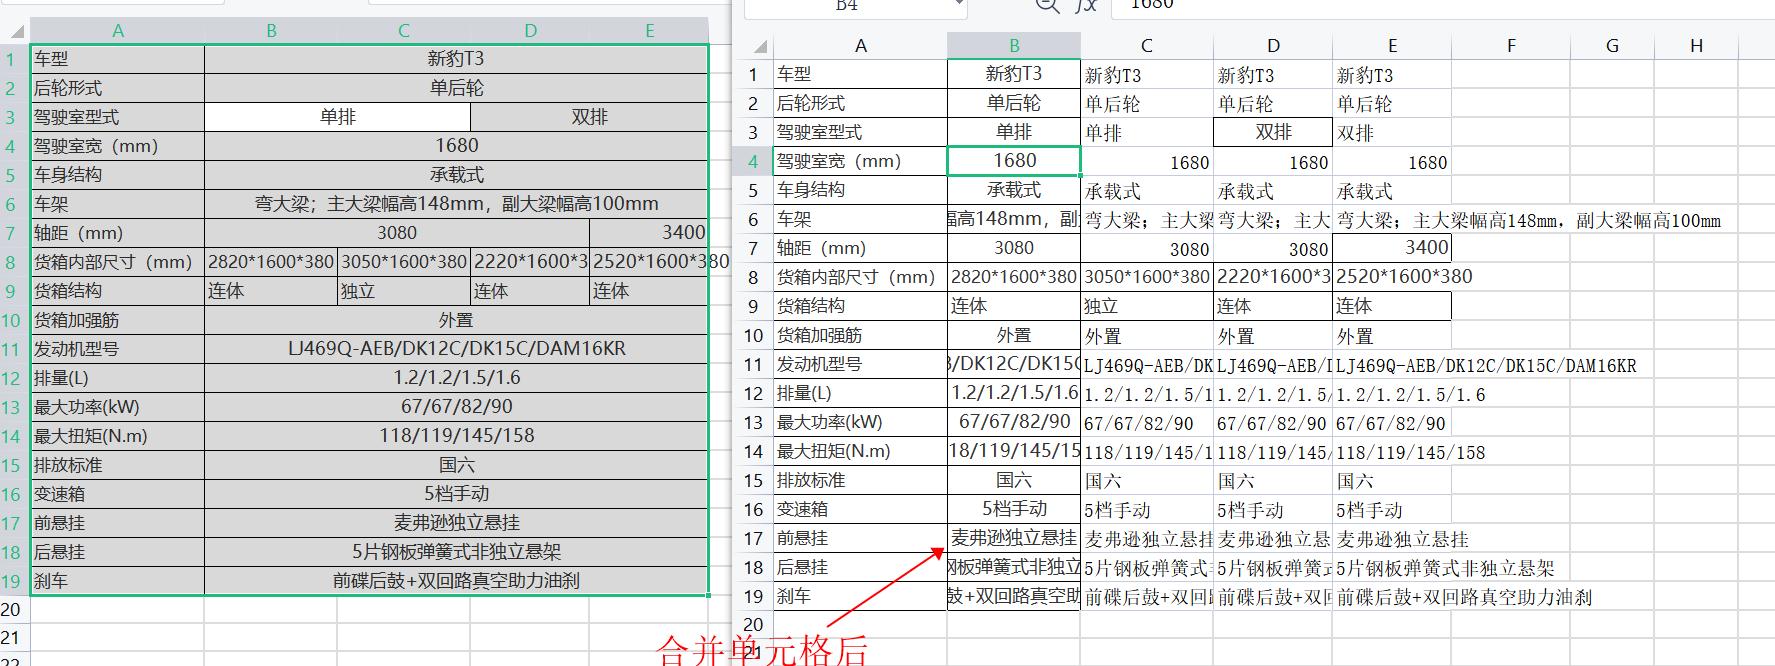1775x666 pixels.
Task: Click merged 3080 cell in gray-shaded sheet
Action: [x=397, y=233]
